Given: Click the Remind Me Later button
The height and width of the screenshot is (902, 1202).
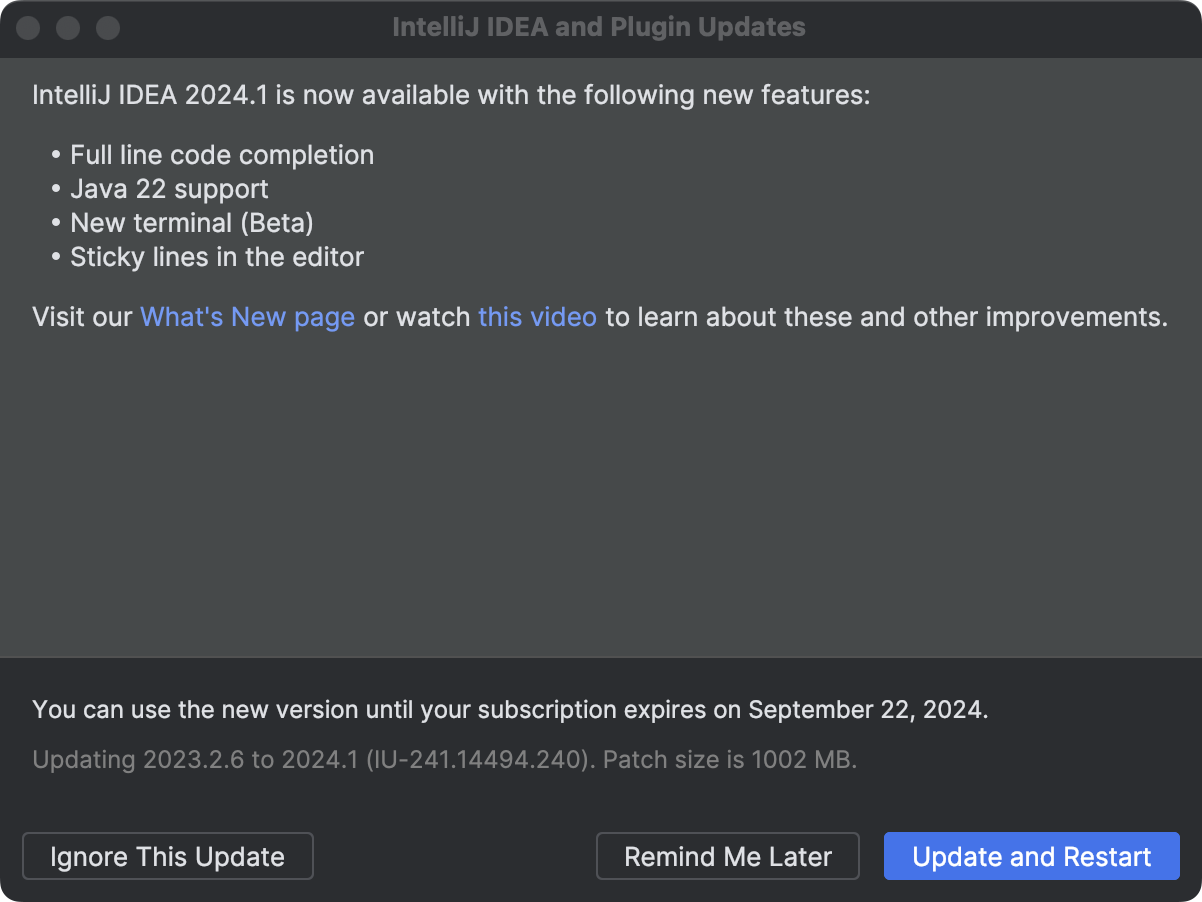Looking at the screenshot, I should (x=727, y=856).
